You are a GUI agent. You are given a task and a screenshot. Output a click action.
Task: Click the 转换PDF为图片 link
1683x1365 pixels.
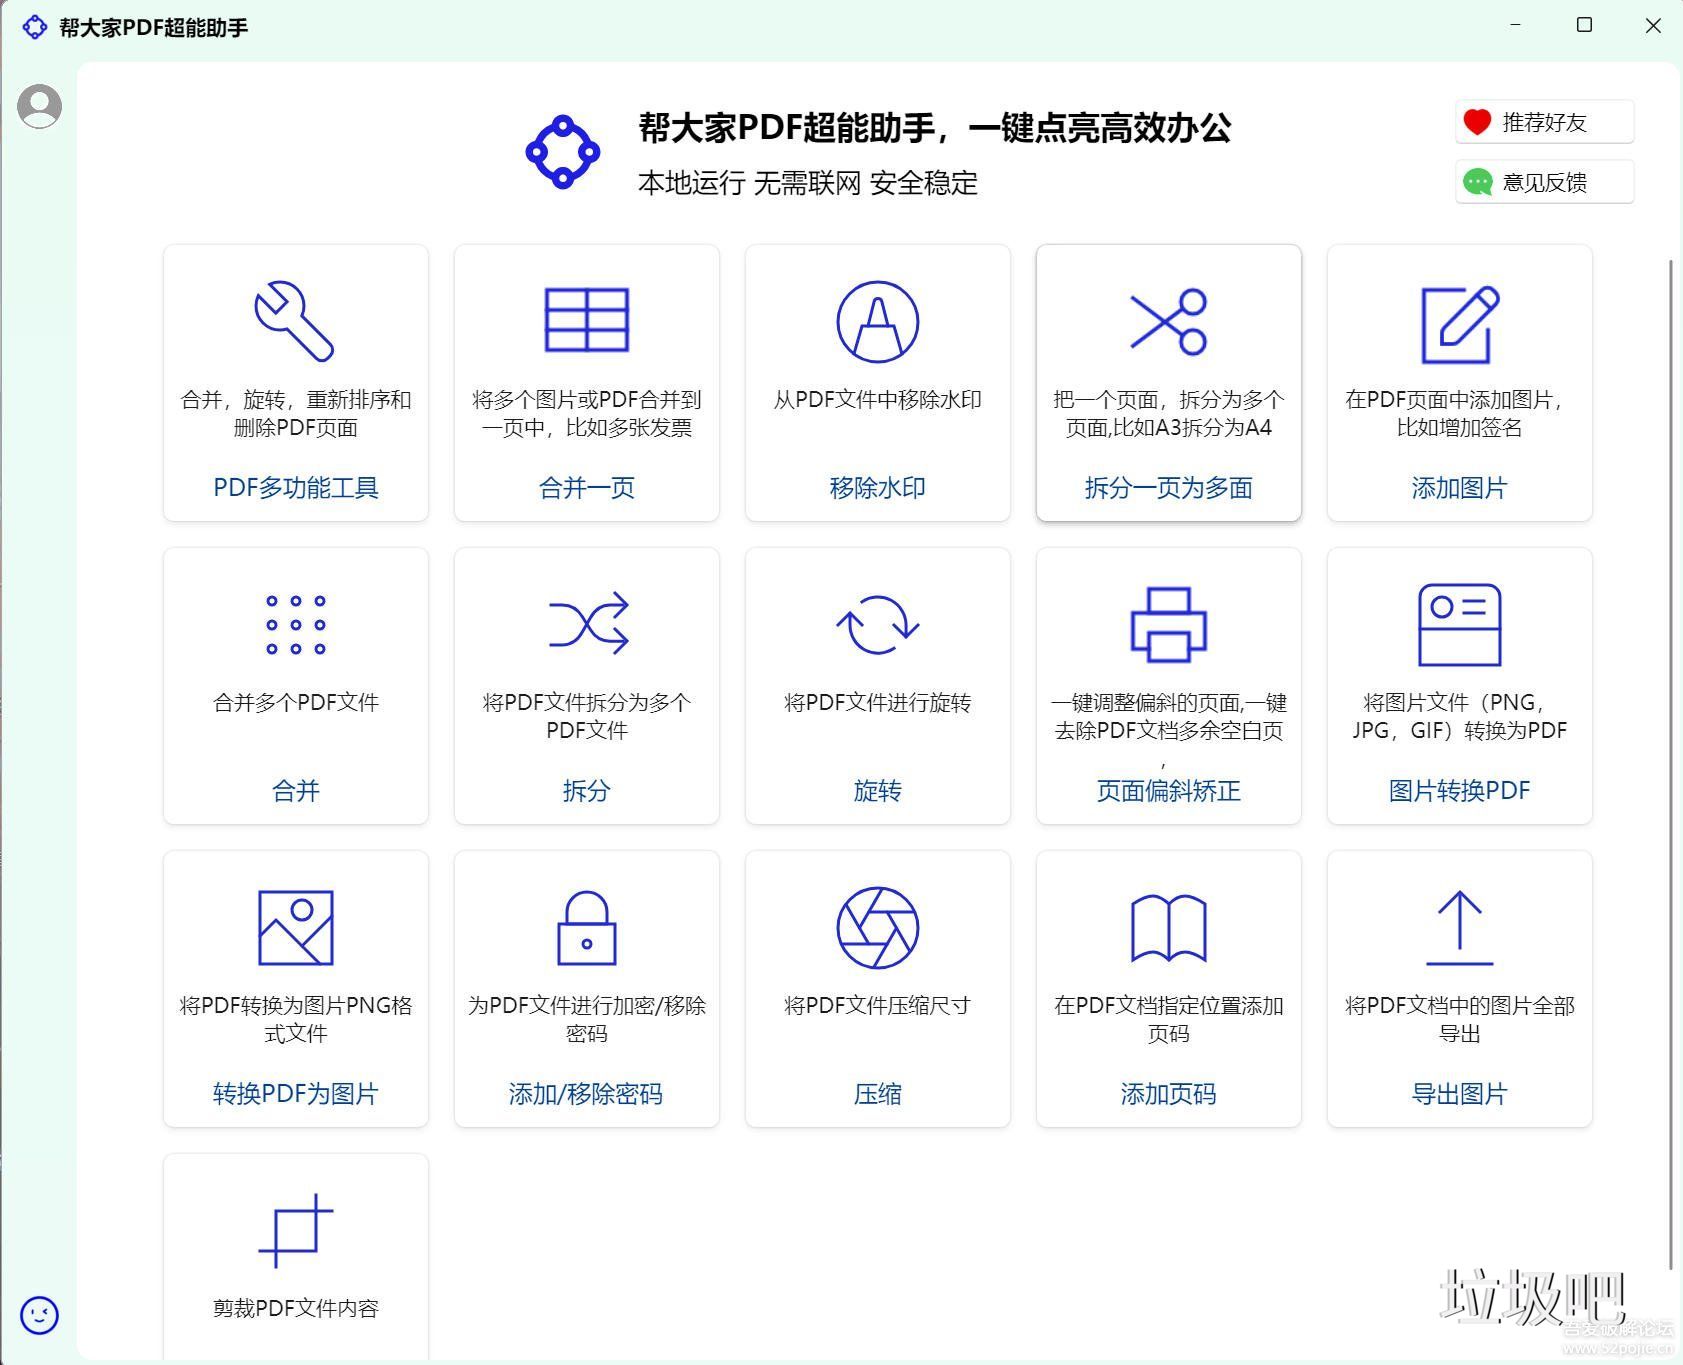click(295, 1093)
